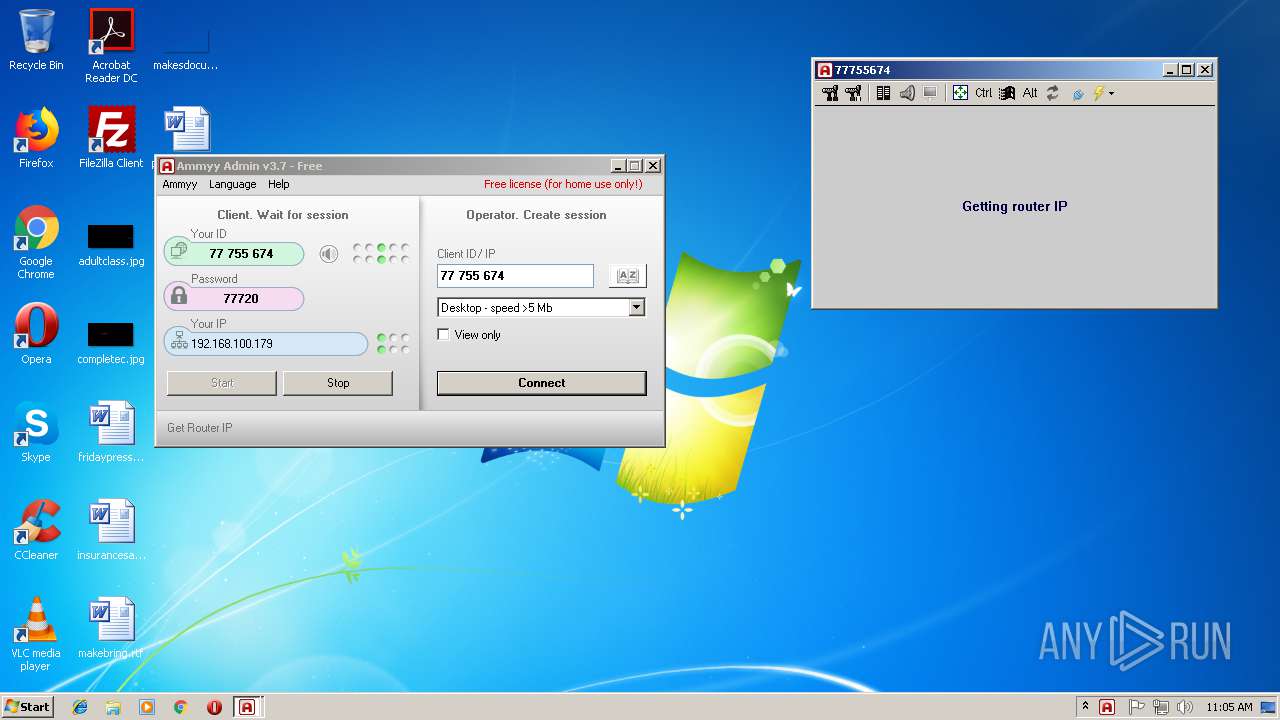
Task: Click the Client ID / IP input field
Action: click(515, 276)
